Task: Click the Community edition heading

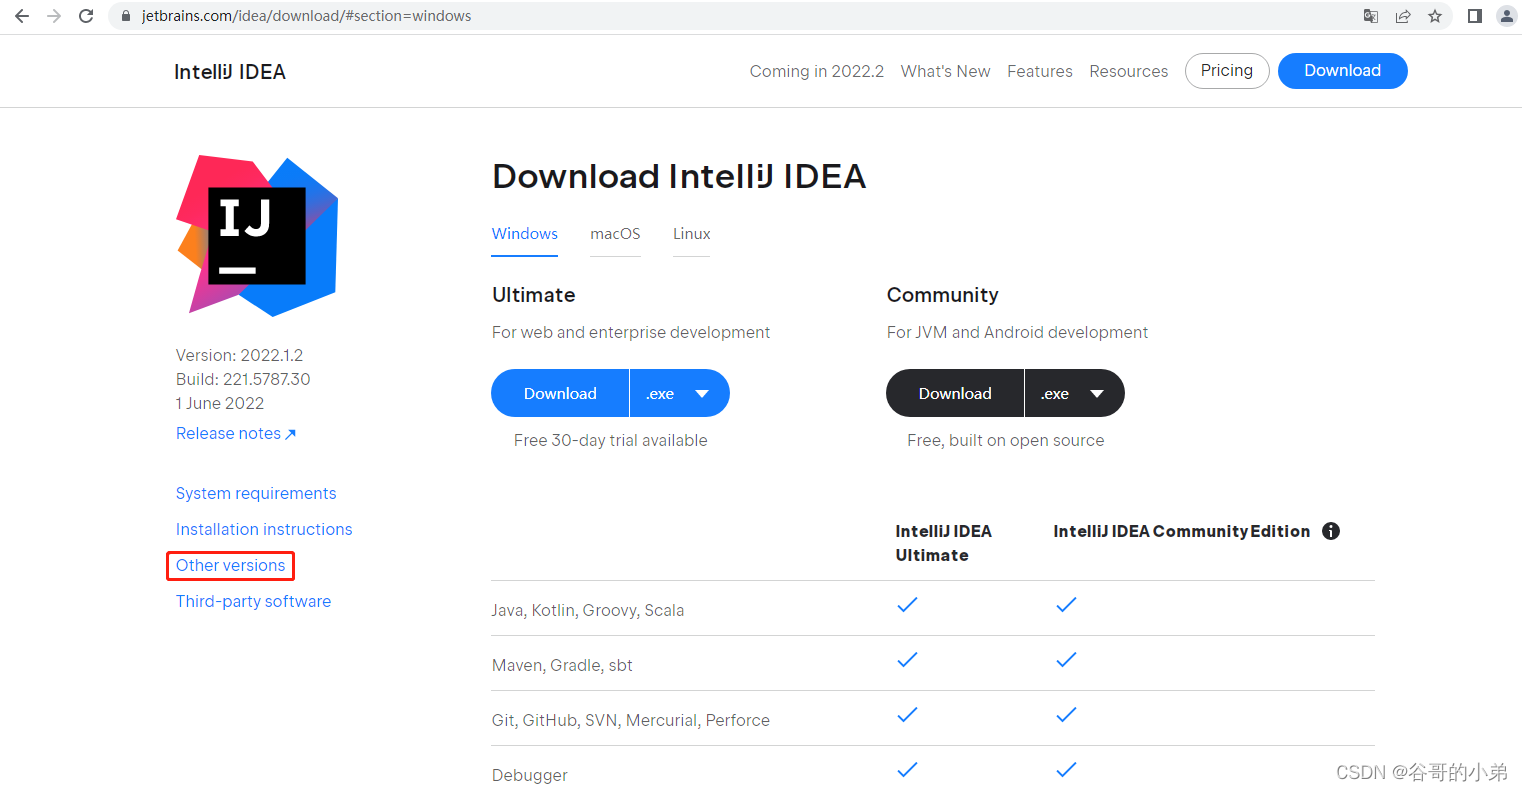Action: (943, 295)
